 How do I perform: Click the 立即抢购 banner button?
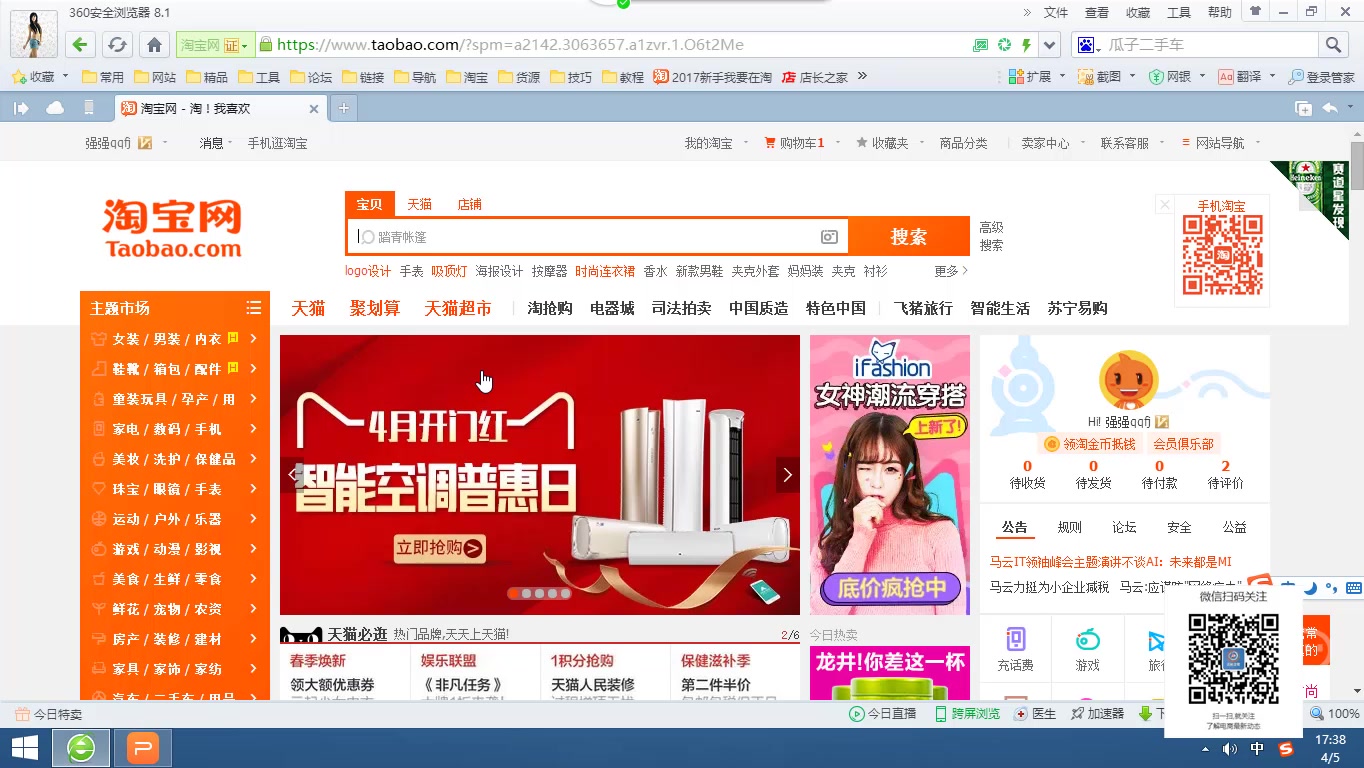click(x=440, y=547)
